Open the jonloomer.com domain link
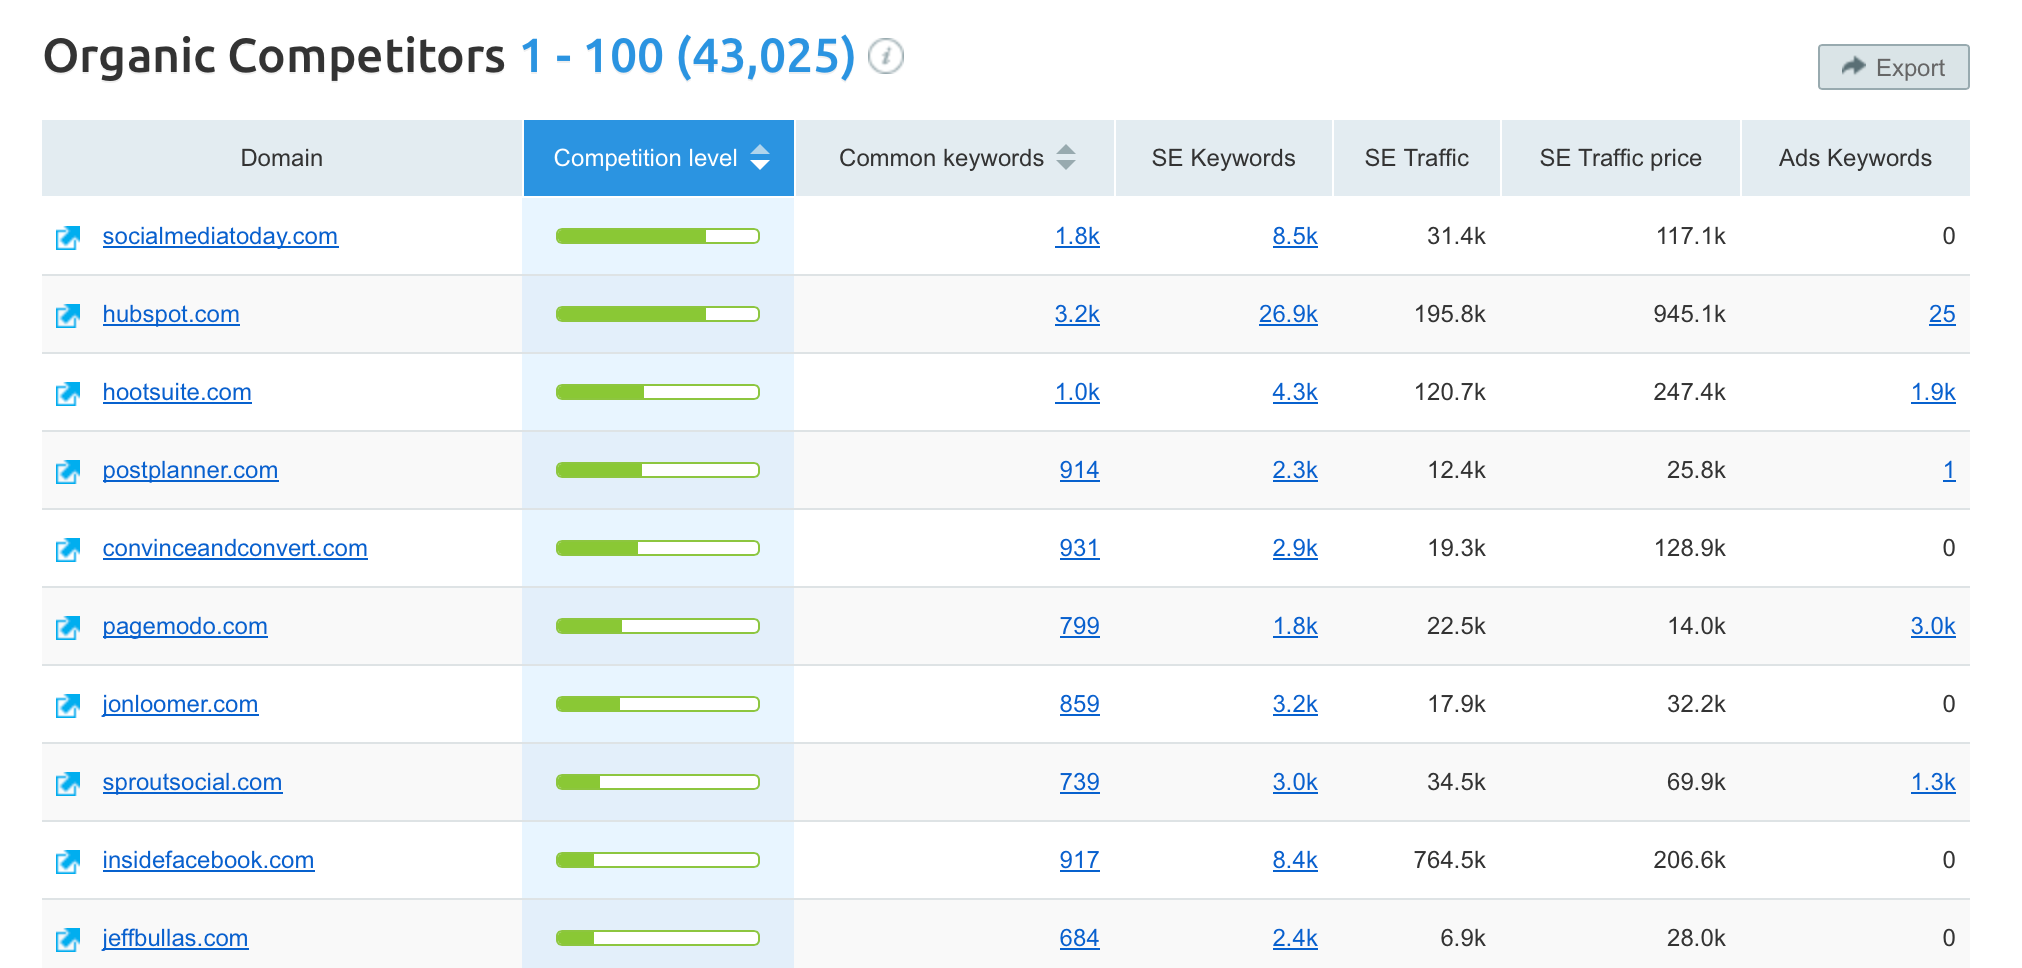Screen dimensions: 2022x968 coord(180,704)
